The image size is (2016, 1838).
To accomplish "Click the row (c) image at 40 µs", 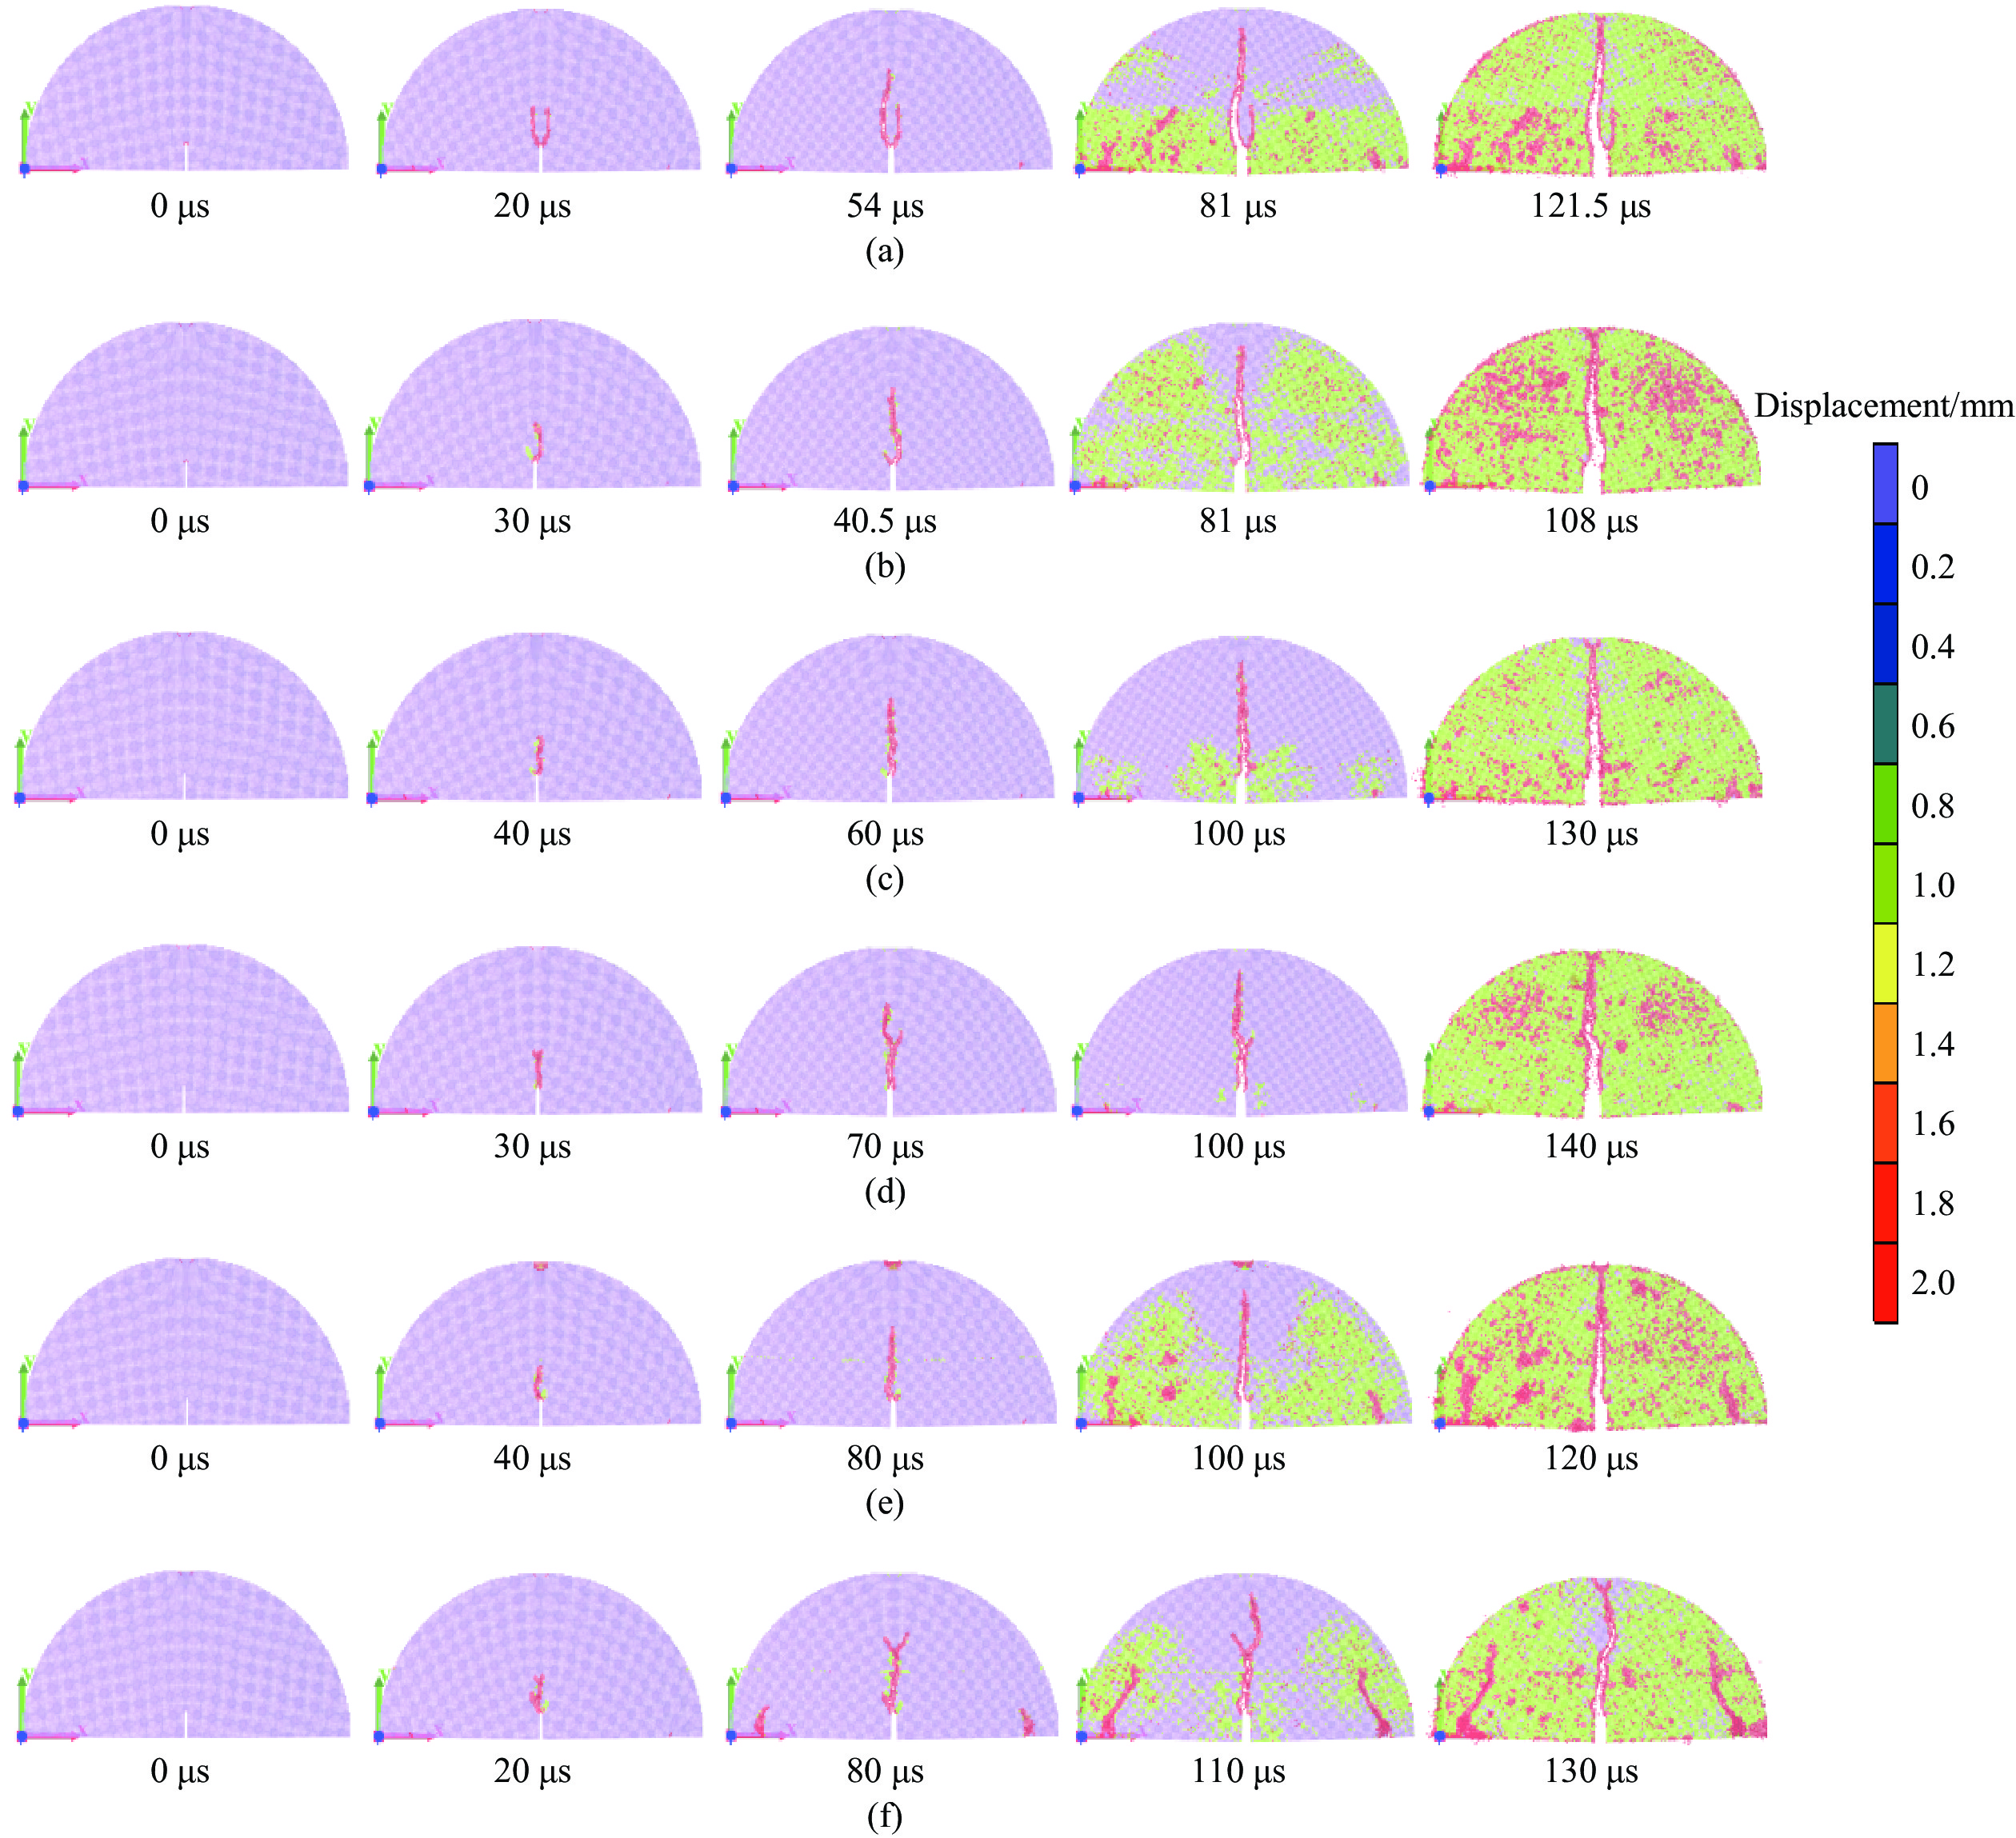I will coord(536,717).
